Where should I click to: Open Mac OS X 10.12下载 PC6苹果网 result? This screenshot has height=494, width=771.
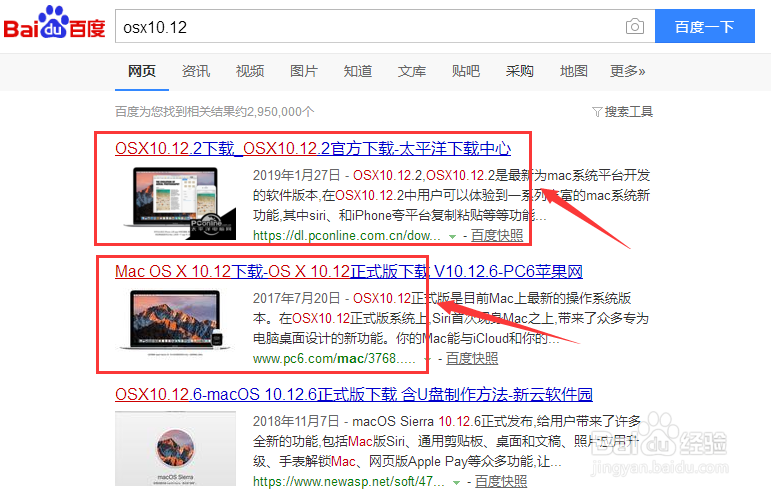pyautogui.click(x=349, y=271)
